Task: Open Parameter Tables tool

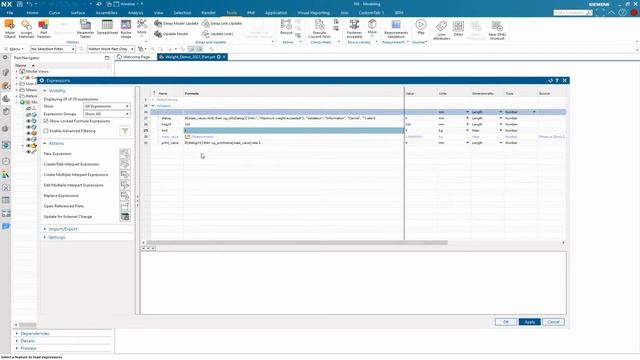Action: (x=85, y=29)
